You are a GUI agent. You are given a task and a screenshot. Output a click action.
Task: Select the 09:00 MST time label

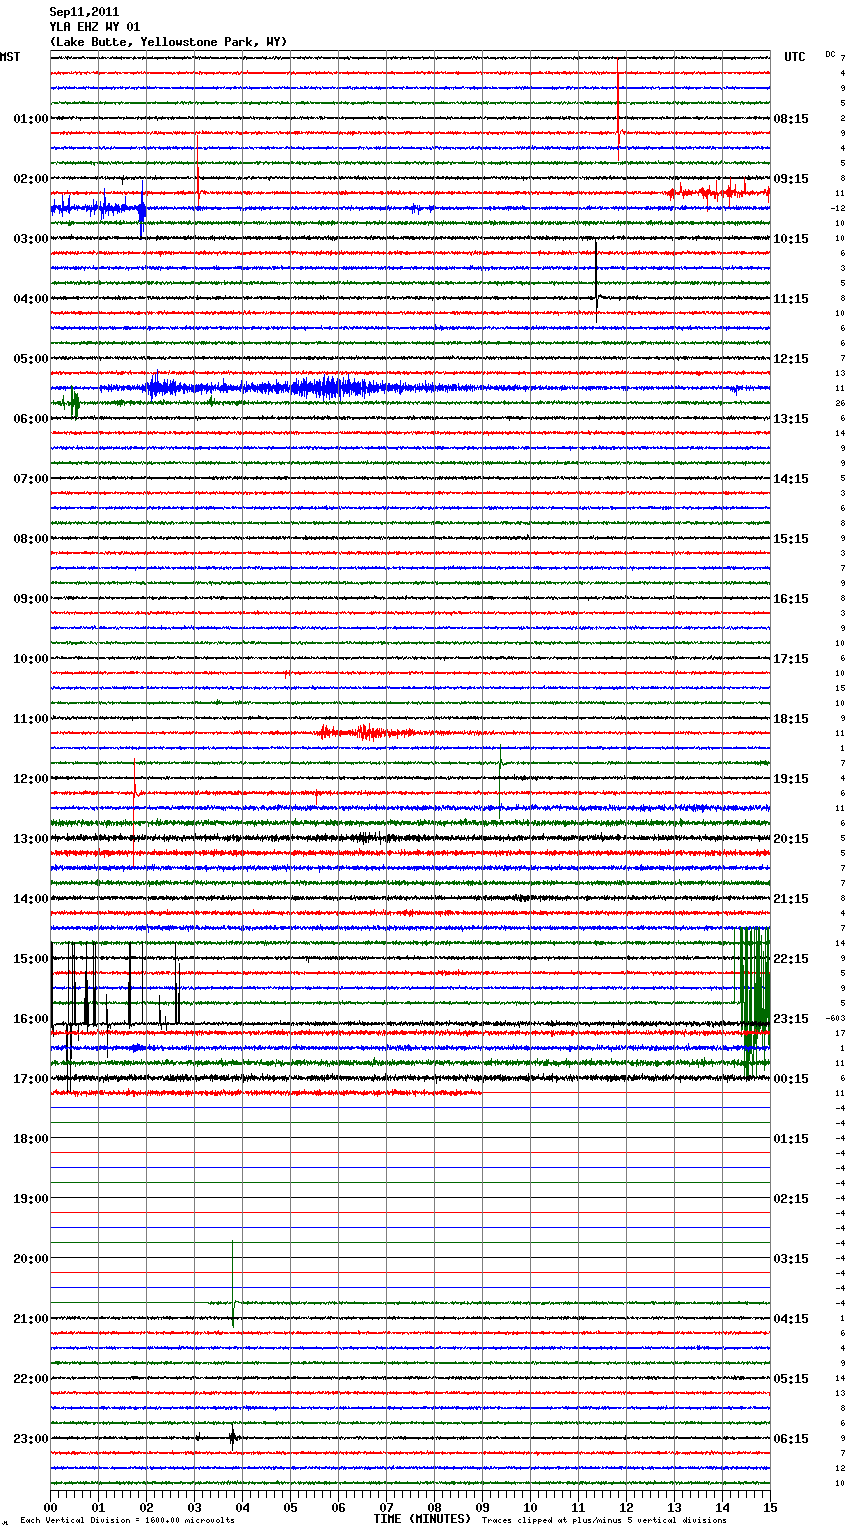point(31,599)
